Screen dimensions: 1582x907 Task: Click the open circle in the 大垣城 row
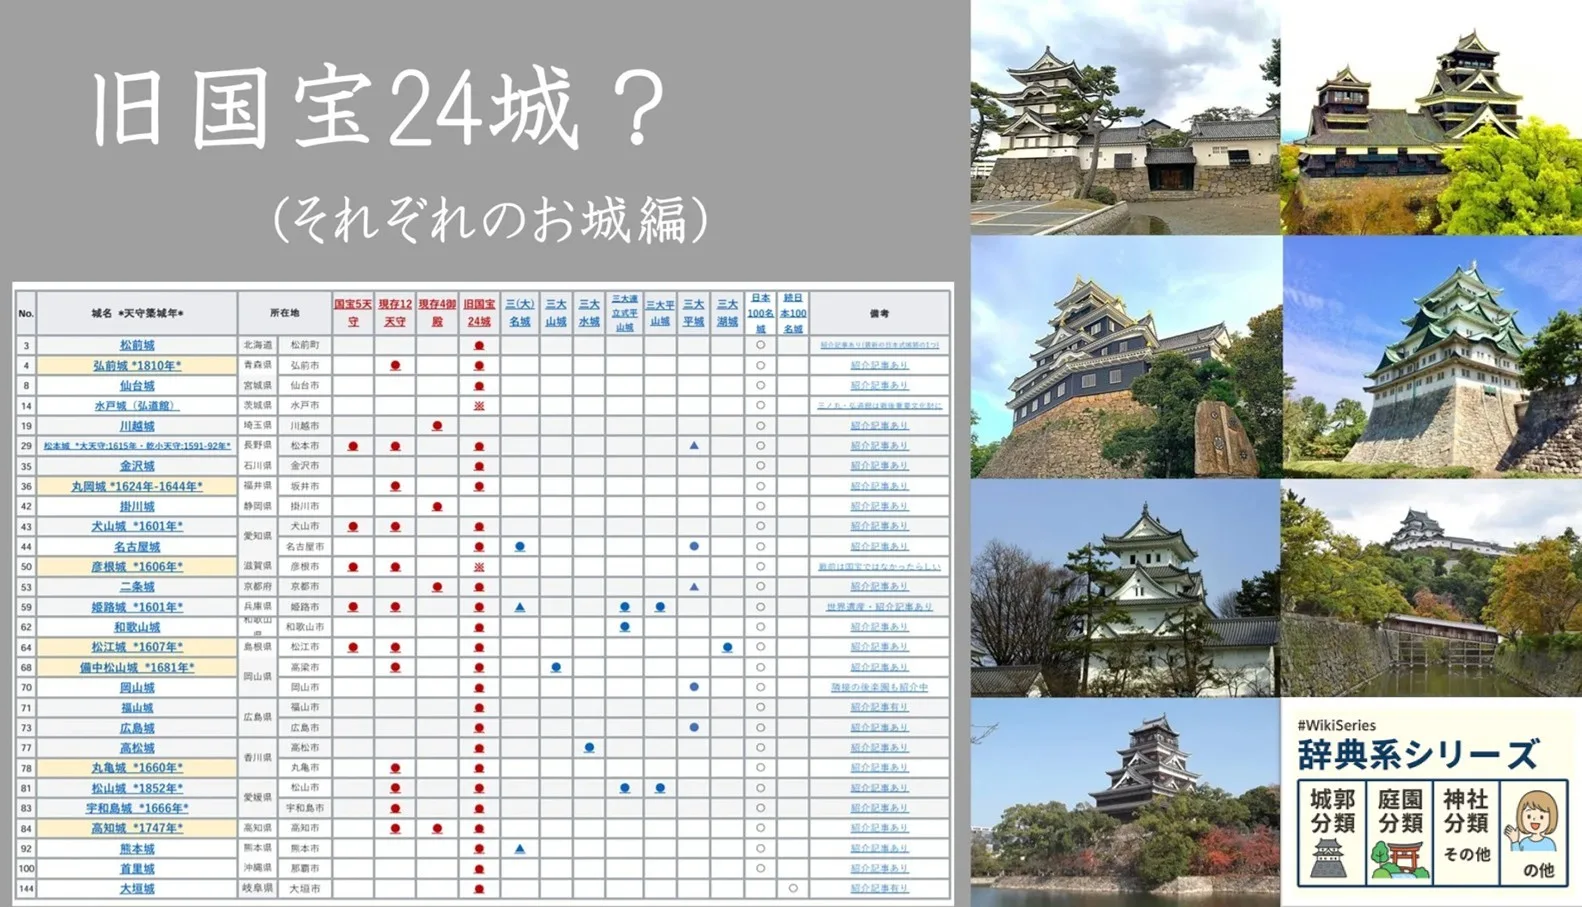pyautogui.click(x=793, y=888)
